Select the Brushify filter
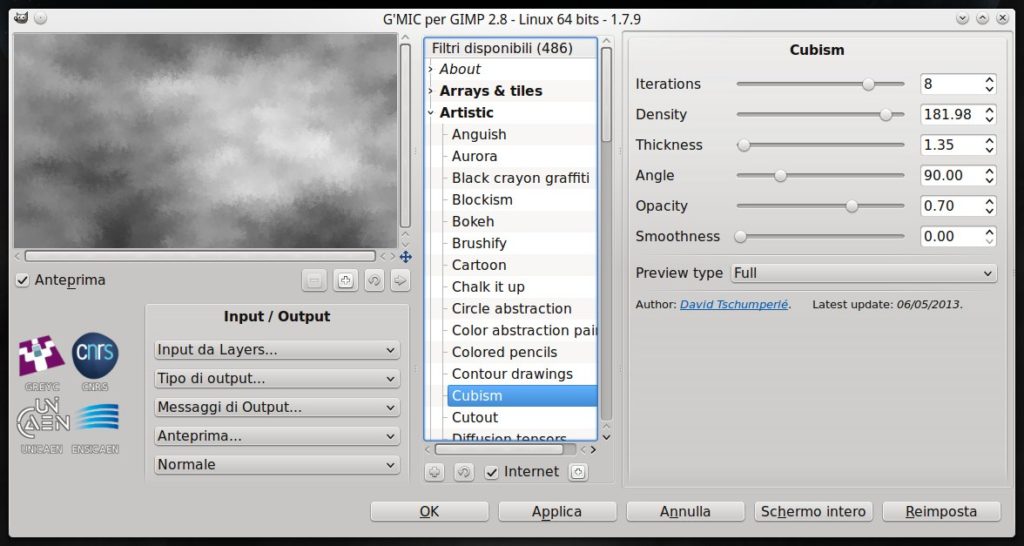 click(479, 243)
